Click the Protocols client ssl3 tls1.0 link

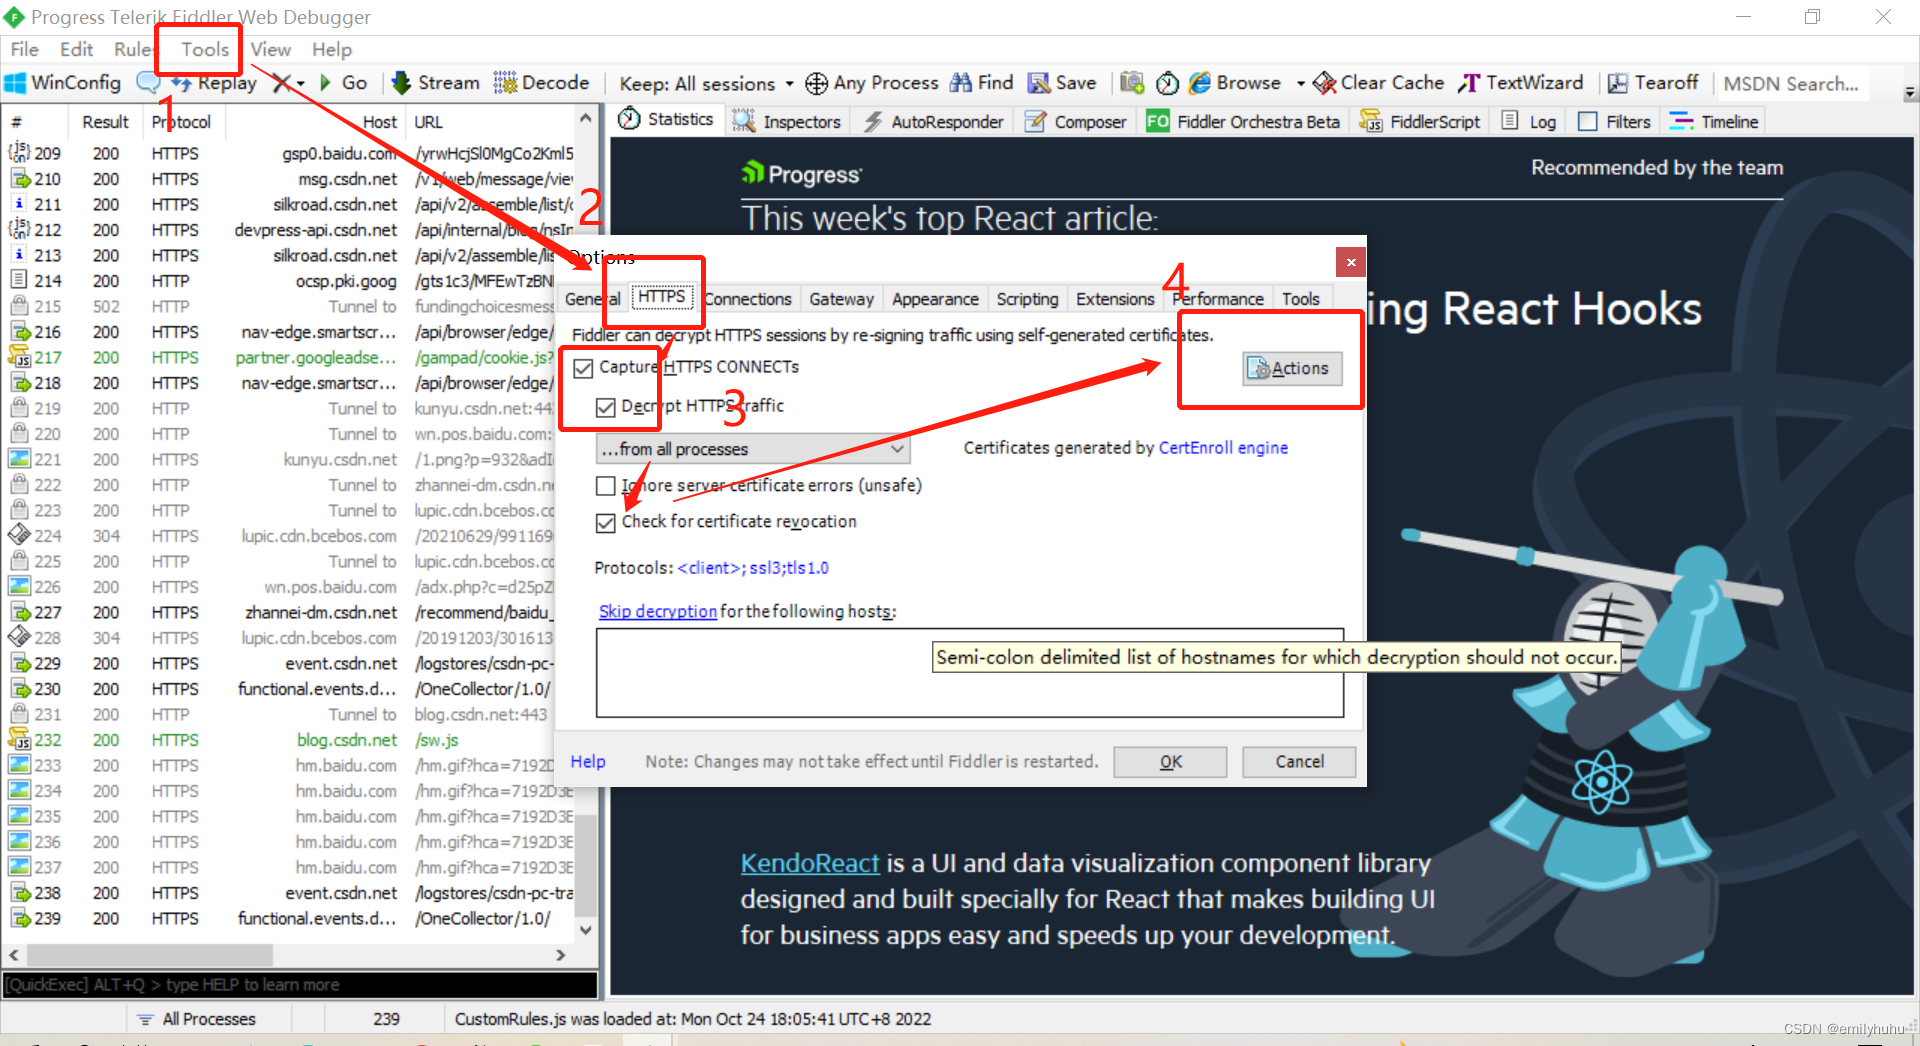pos(753,568)
